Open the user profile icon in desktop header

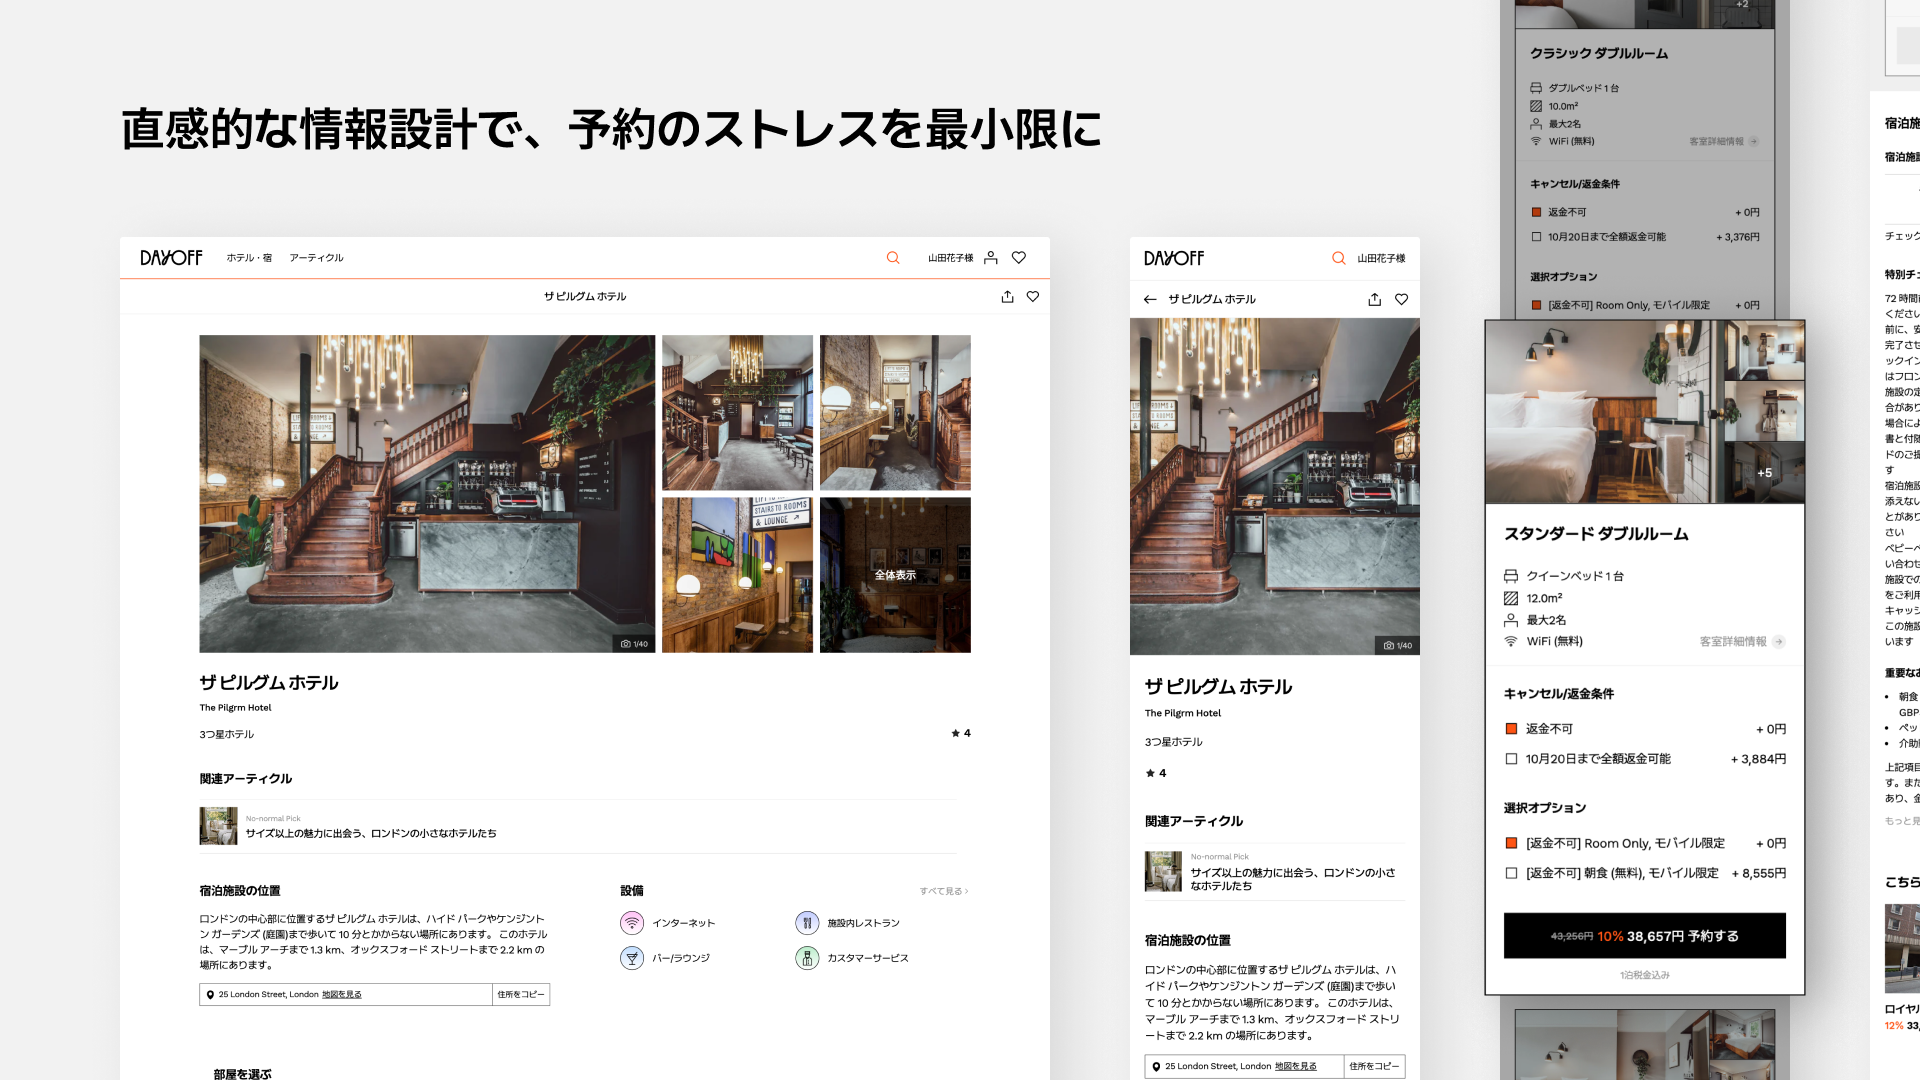(990, 258)
